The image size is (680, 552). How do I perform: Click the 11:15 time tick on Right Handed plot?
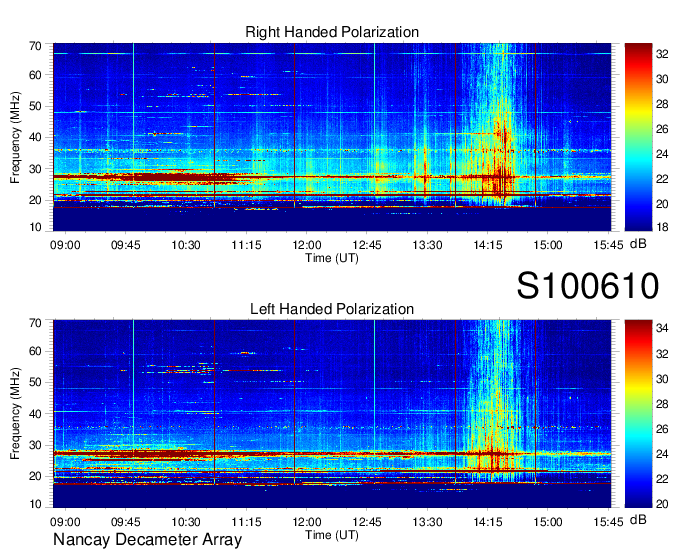[246, 245]
